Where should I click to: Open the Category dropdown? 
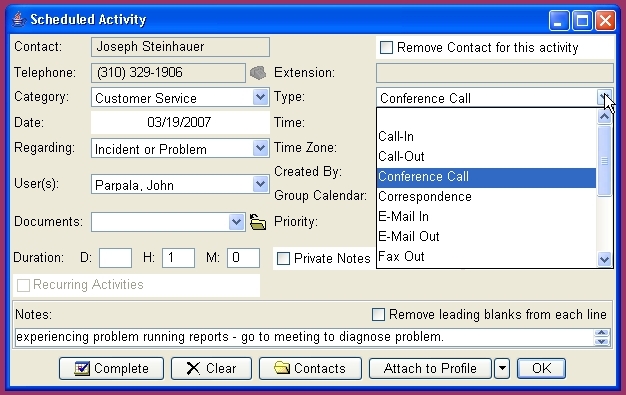click(x=260, y=97)
